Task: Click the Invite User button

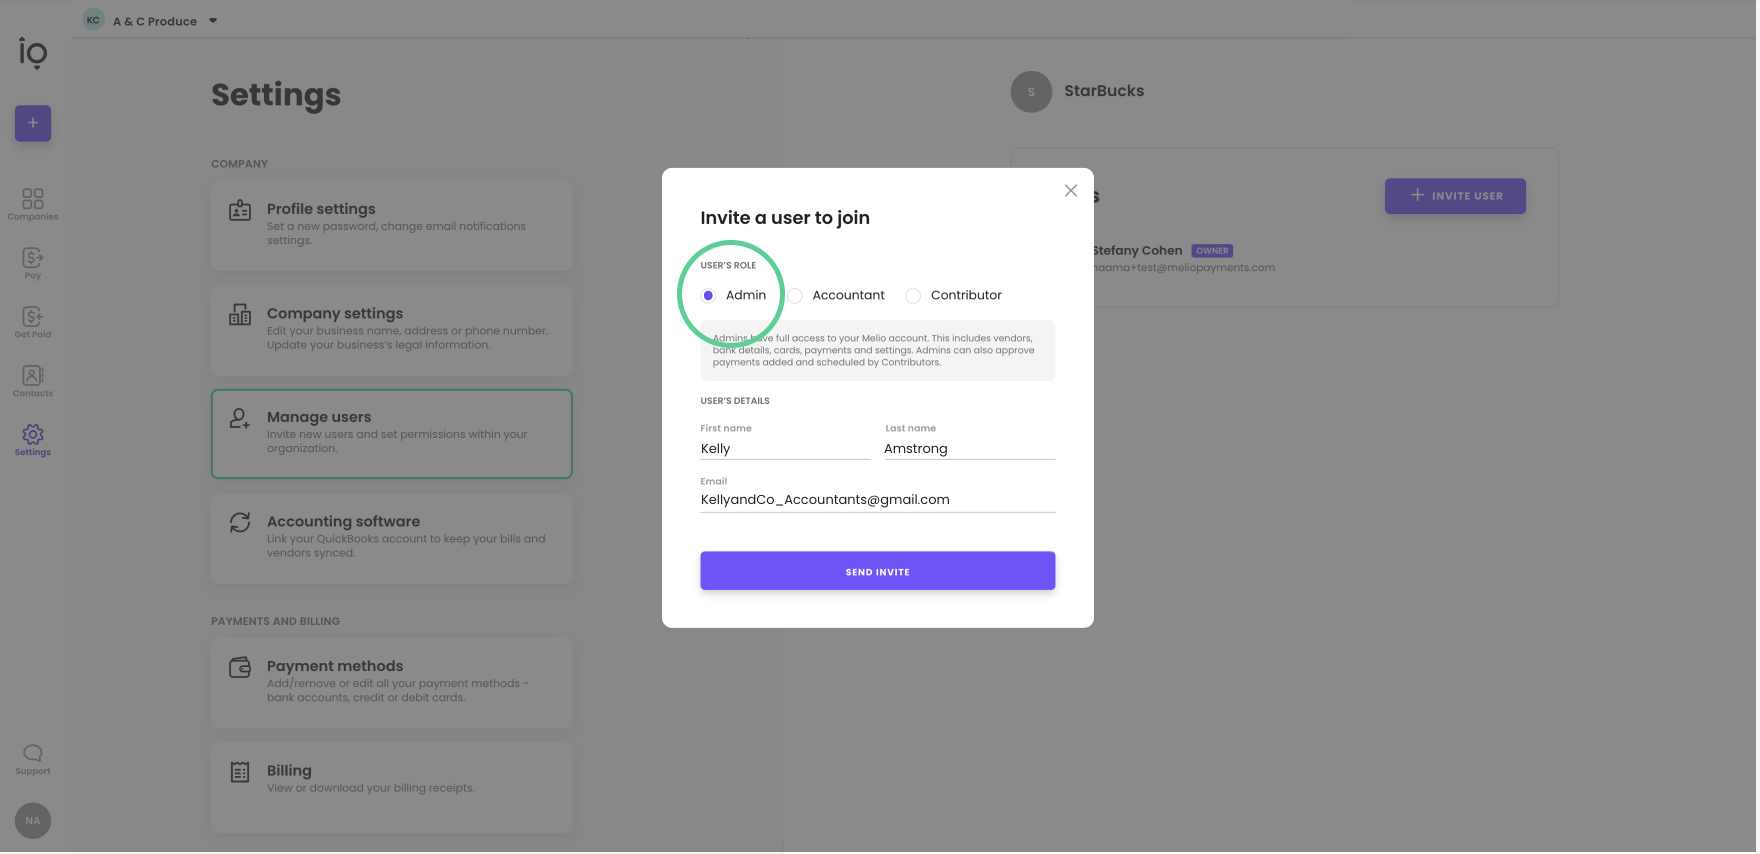Action: 1455,196
